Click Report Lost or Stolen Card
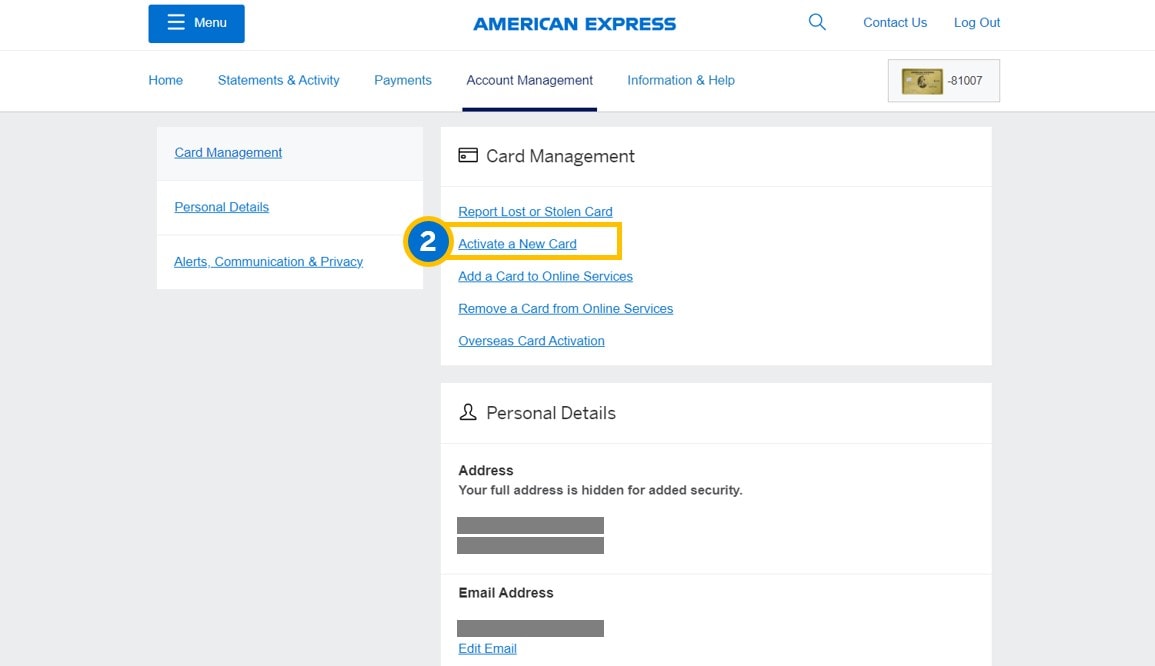 (535, 211)
